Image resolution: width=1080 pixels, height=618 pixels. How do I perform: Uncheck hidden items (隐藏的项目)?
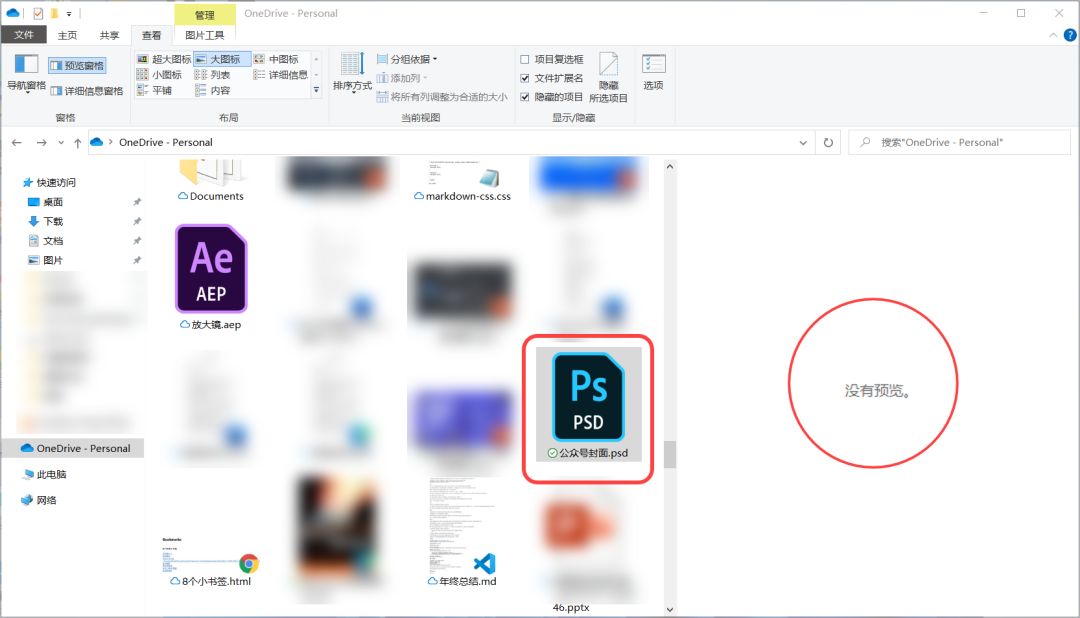point(552,97)
